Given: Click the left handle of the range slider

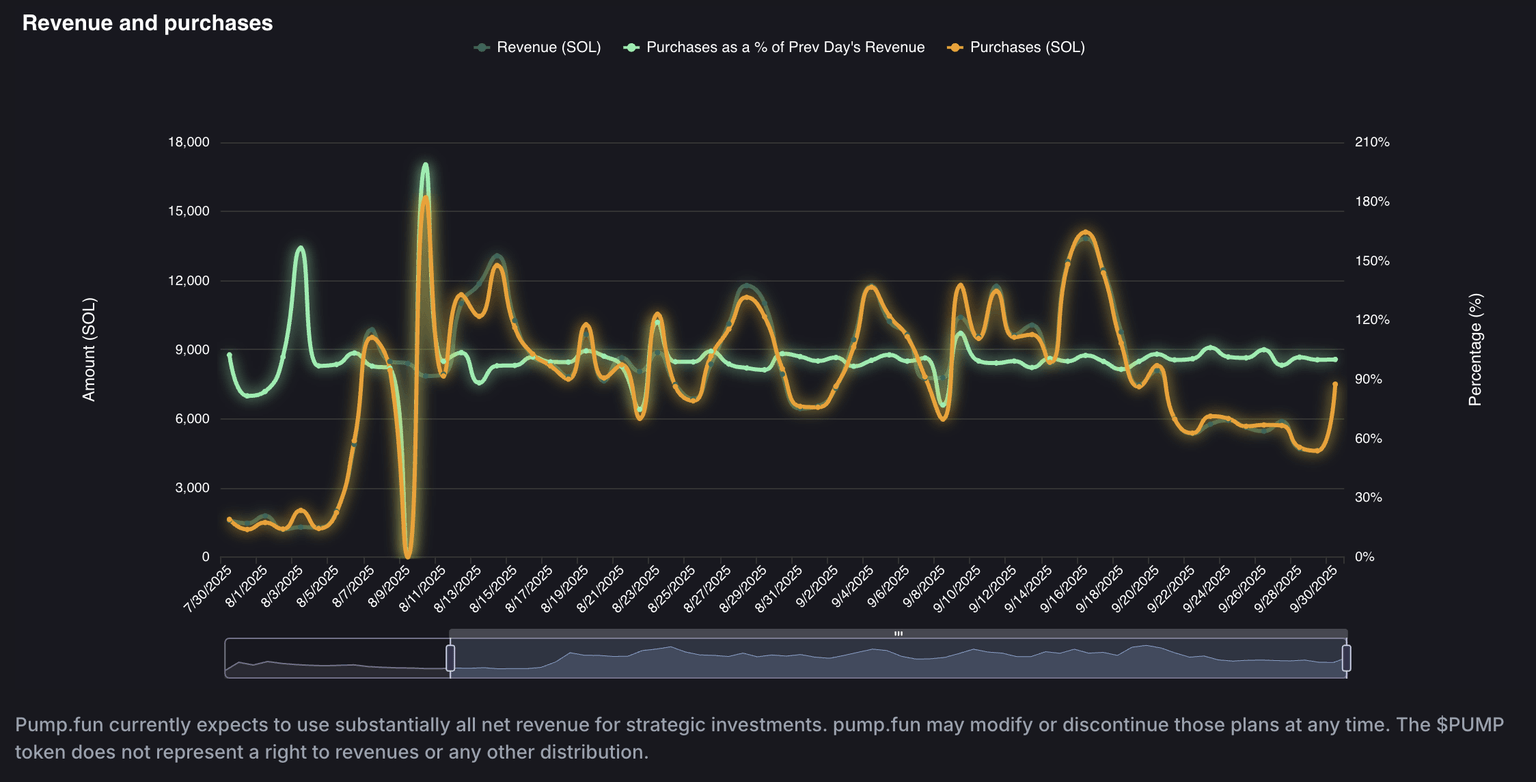Looking at the screenshot, I should (x=450, y=658).
